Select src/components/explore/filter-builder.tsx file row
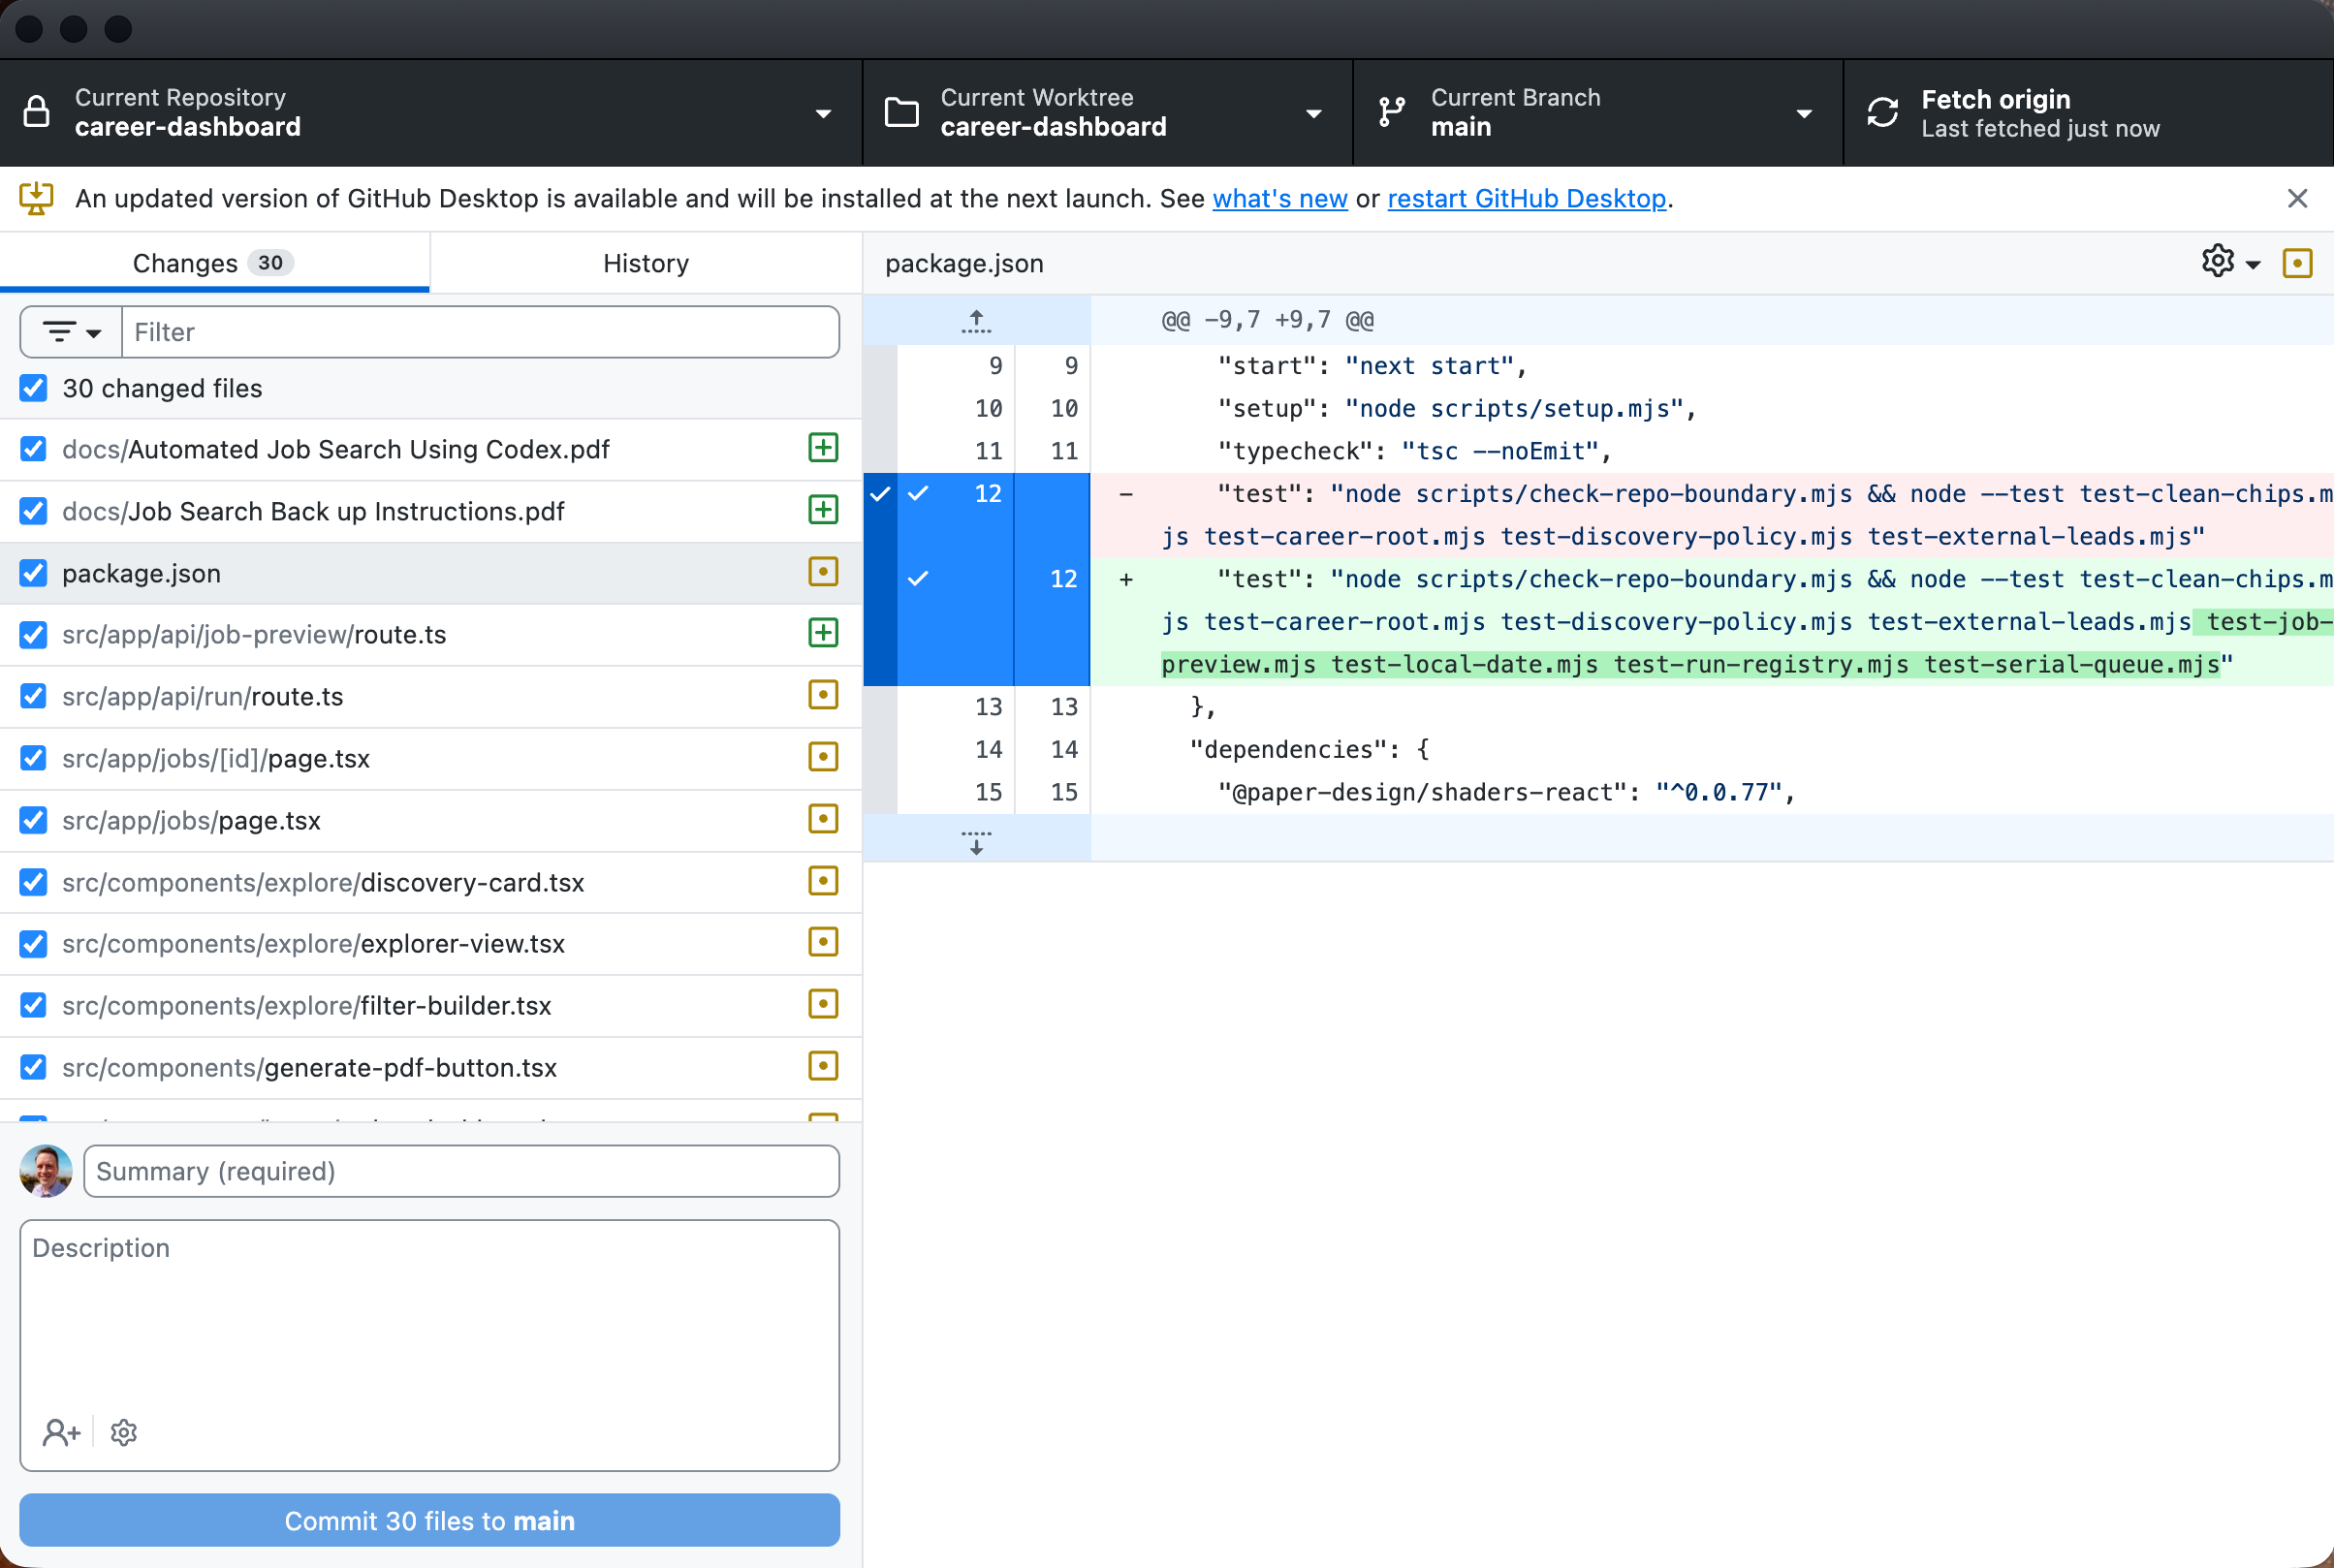 pyautogui.click(x=430, y=1005)
